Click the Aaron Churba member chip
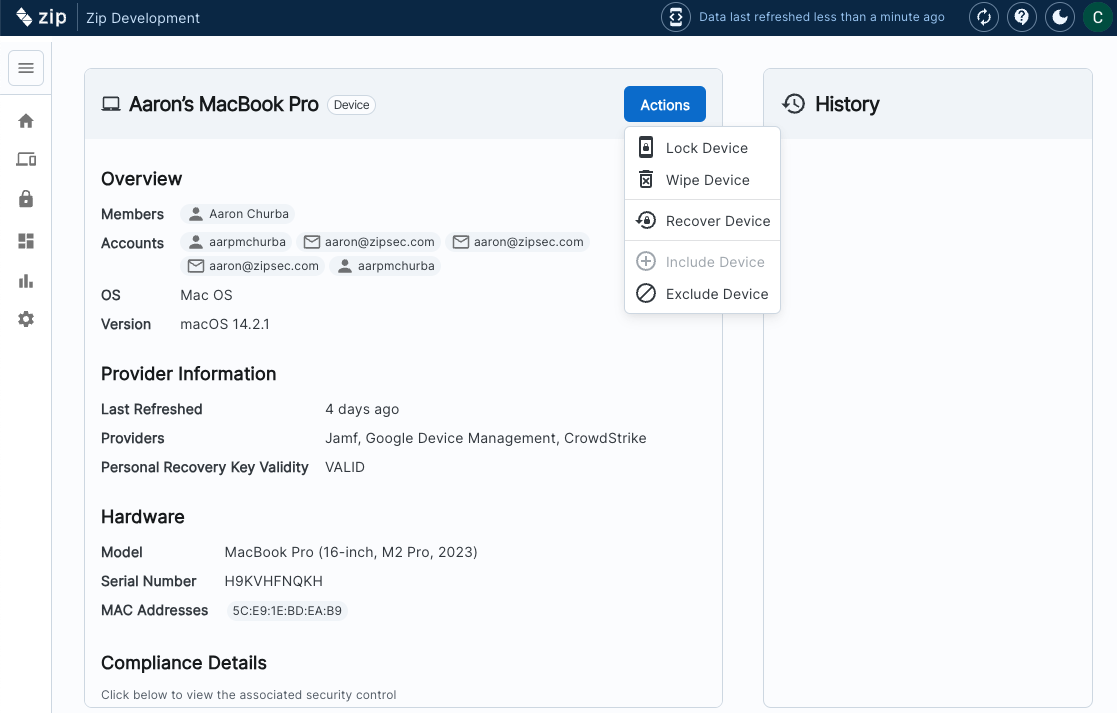The image size is (1117, 713). [x=238, y=214]
